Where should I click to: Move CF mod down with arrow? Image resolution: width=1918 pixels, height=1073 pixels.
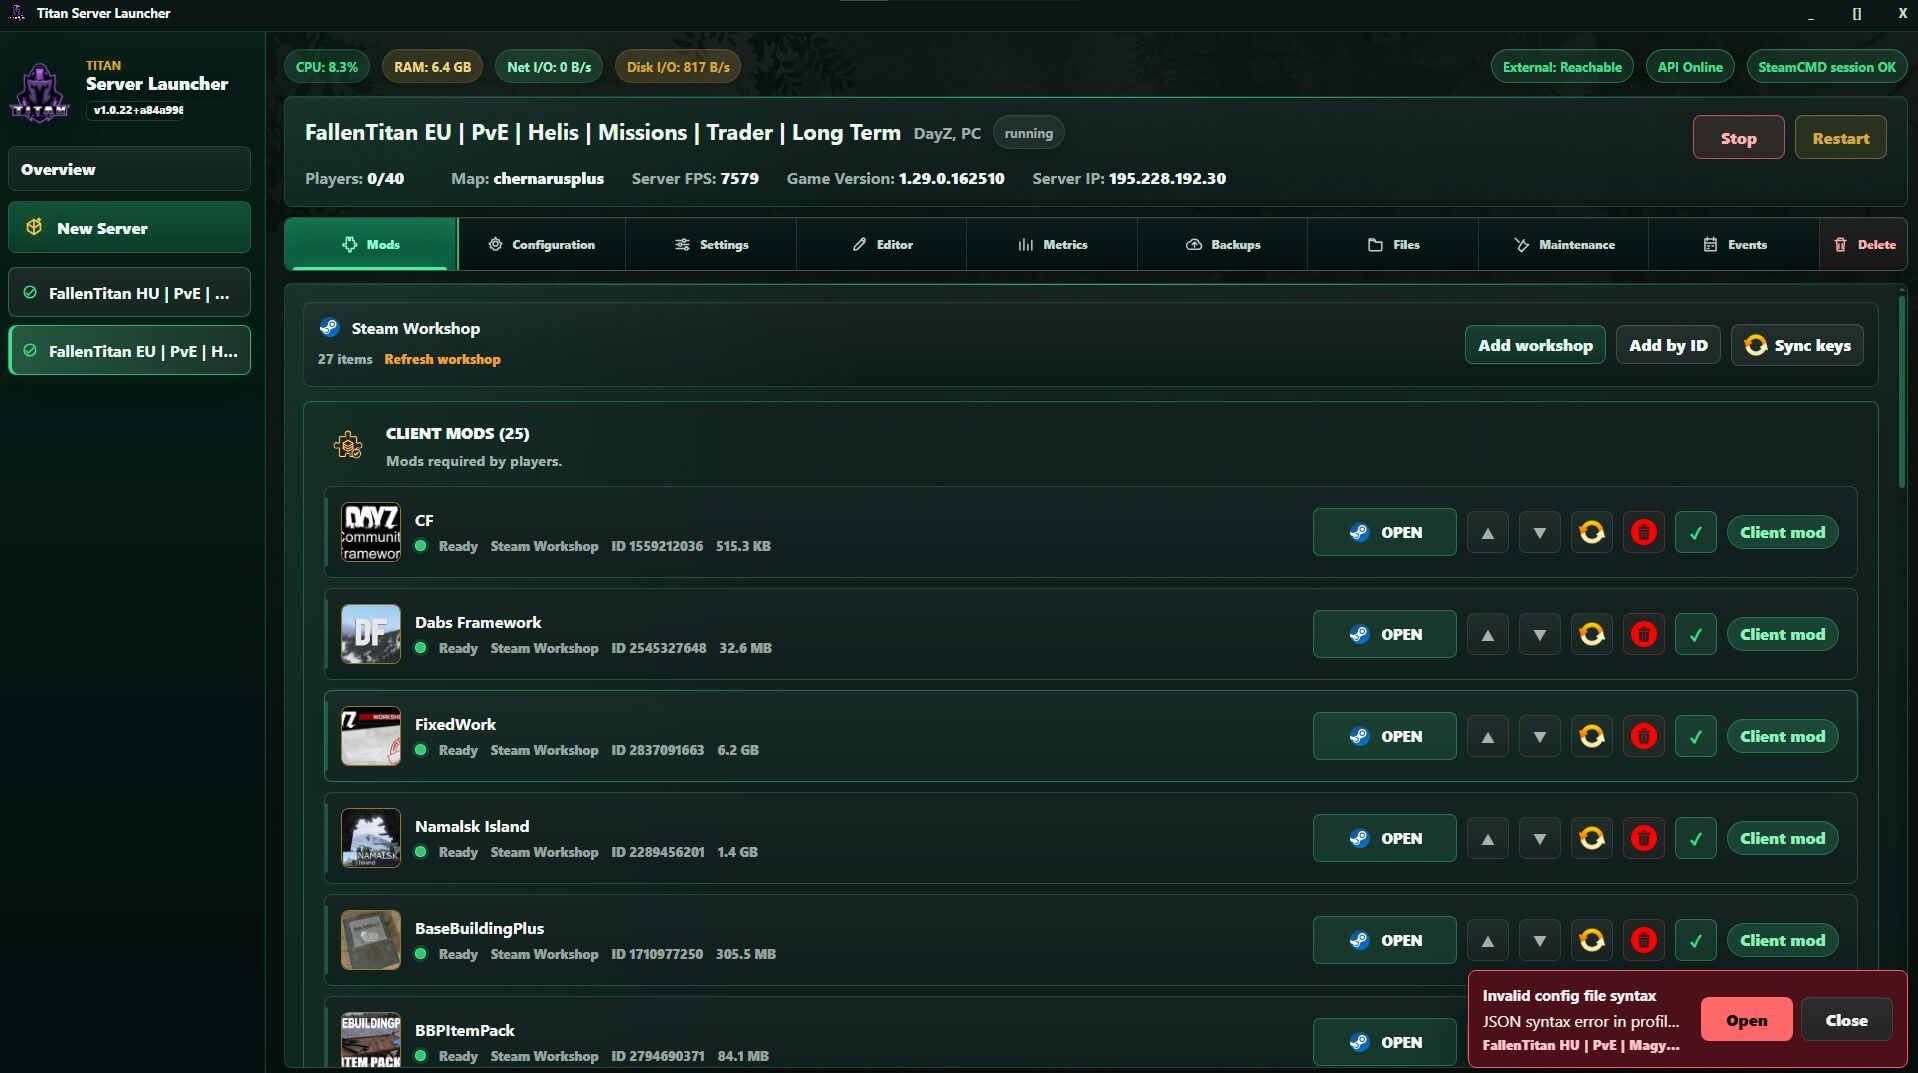pos(1539,532)
